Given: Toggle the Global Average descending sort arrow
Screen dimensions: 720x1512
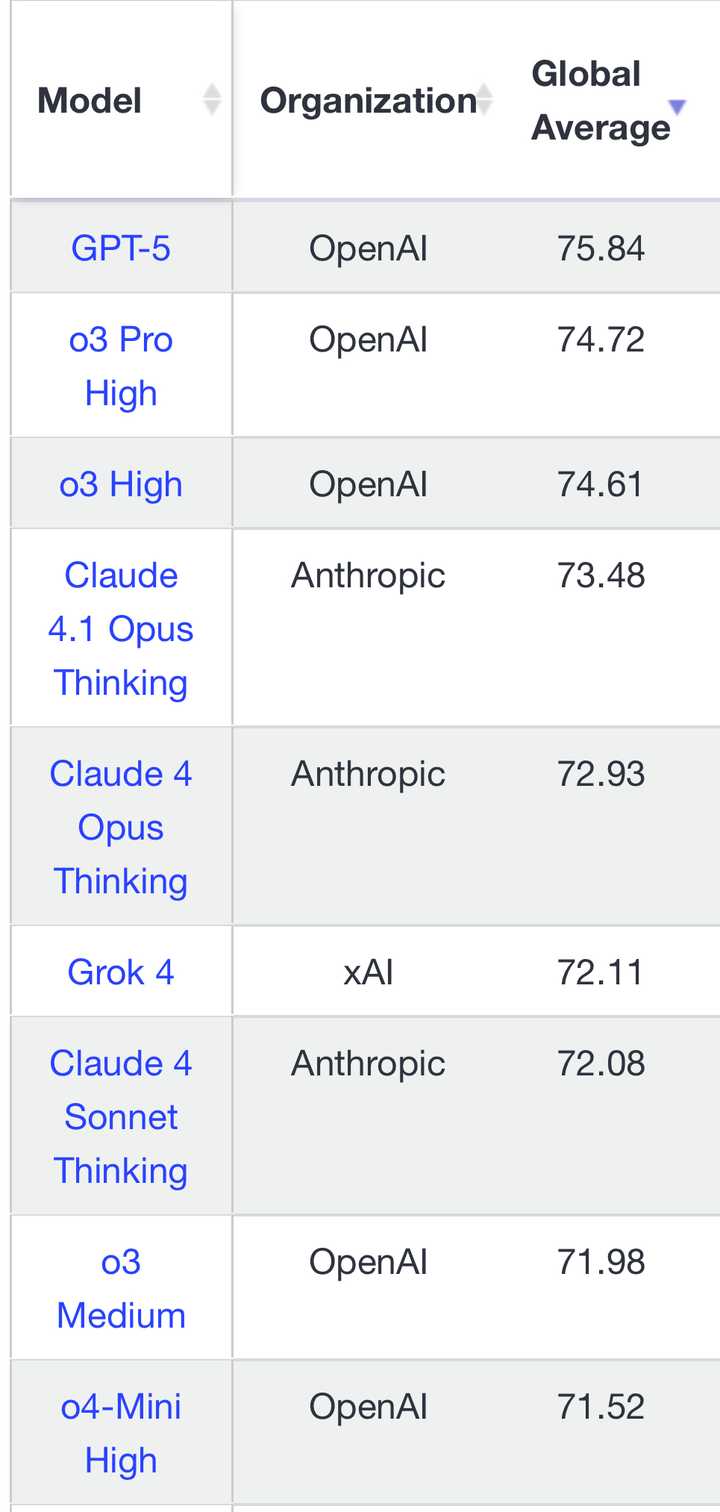Looking at the screenshot, I should coord(677,107).
